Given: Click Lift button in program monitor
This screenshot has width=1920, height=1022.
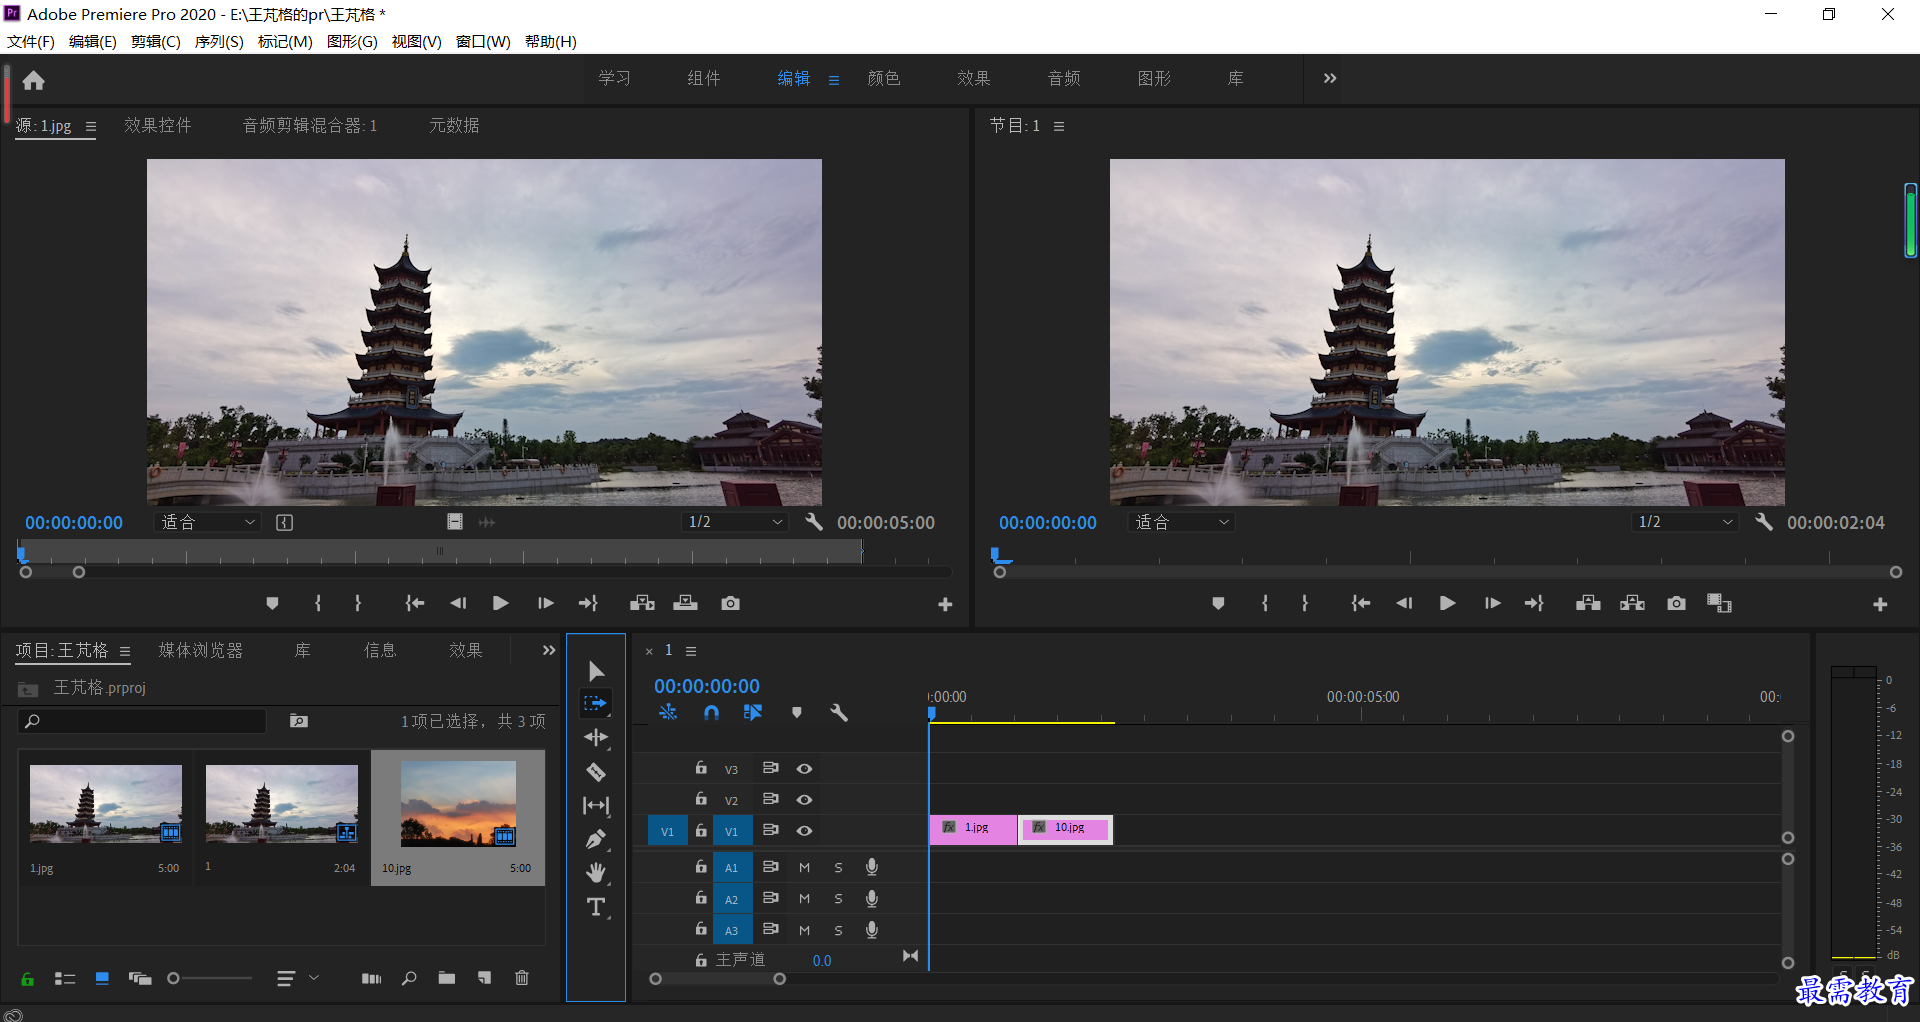Looking at the screenshot, I should click(1588, 603).
